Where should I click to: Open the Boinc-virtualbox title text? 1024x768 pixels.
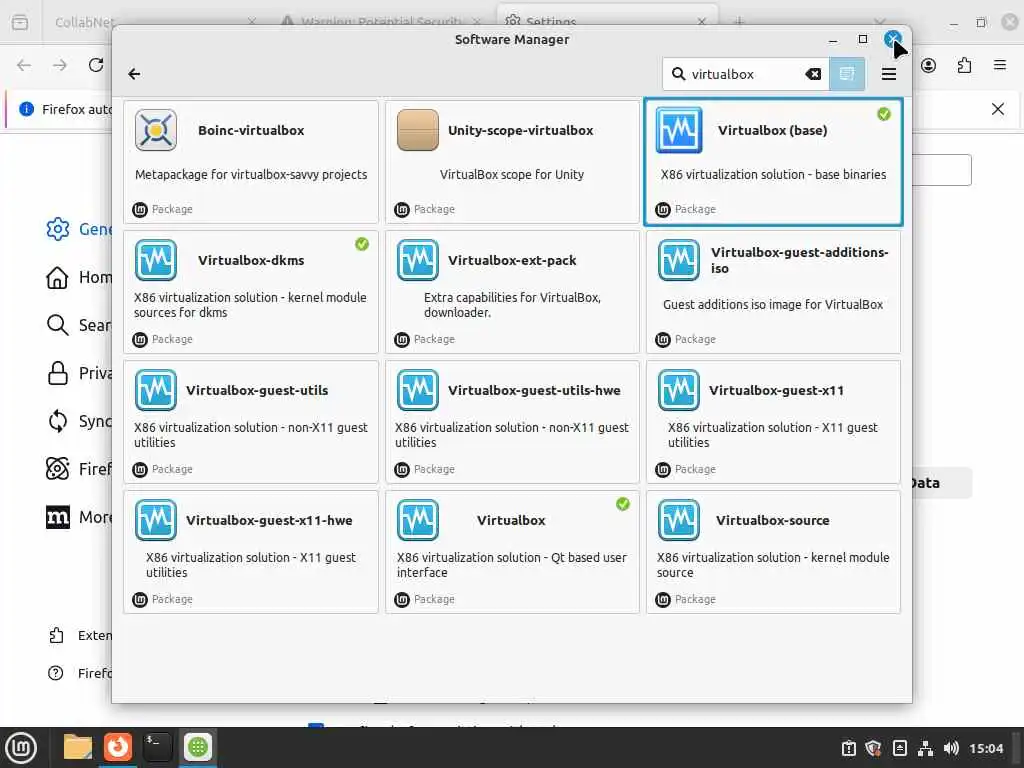coord(251,130)
